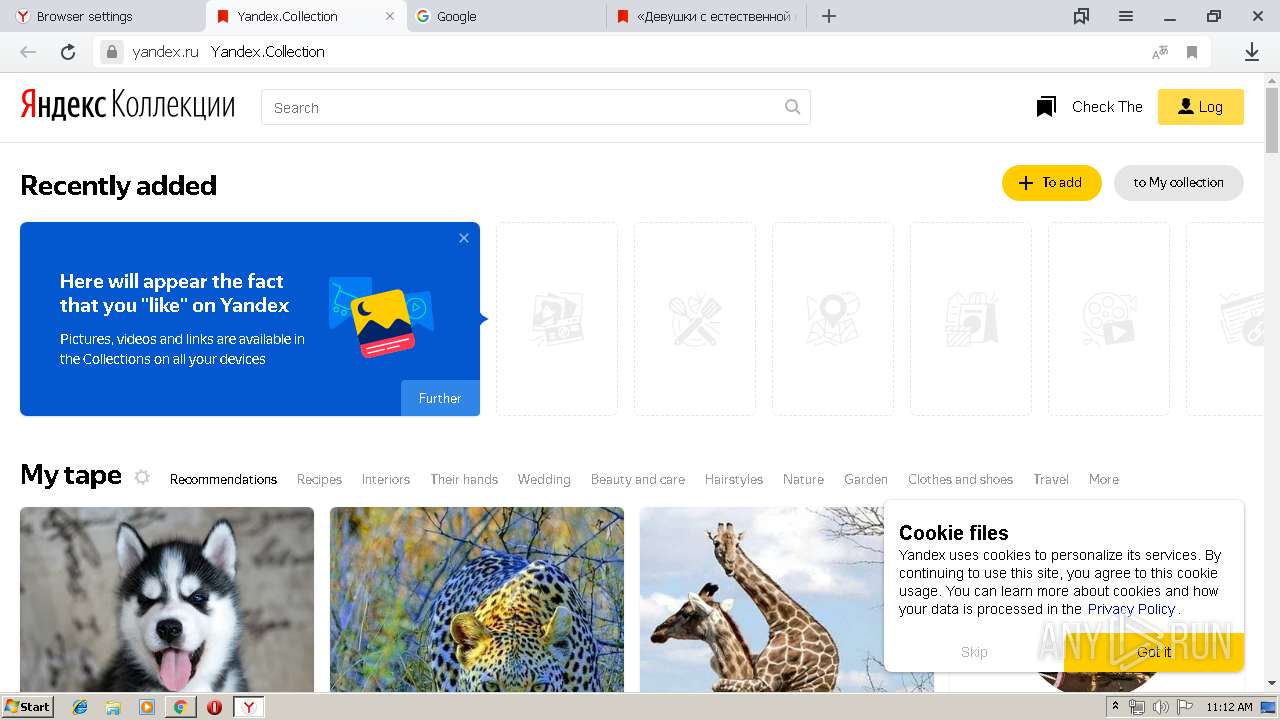Click the video placeholder collection card
1280x720 pixels.
point(557,319)
